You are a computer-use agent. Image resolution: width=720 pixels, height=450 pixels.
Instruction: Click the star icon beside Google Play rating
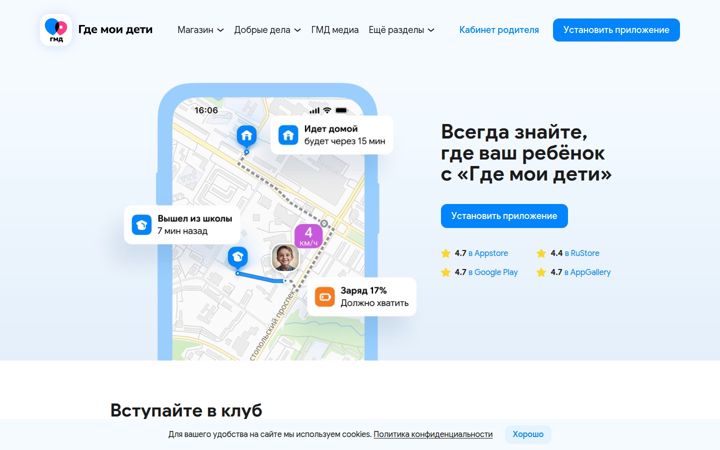coord(445,272)
